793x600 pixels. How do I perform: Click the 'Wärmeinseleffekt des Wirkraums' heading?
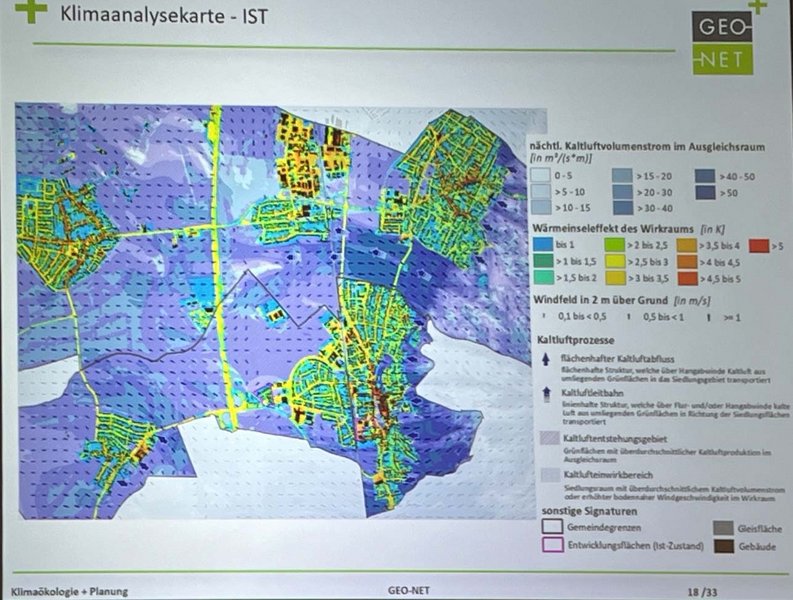coord(613,229)
